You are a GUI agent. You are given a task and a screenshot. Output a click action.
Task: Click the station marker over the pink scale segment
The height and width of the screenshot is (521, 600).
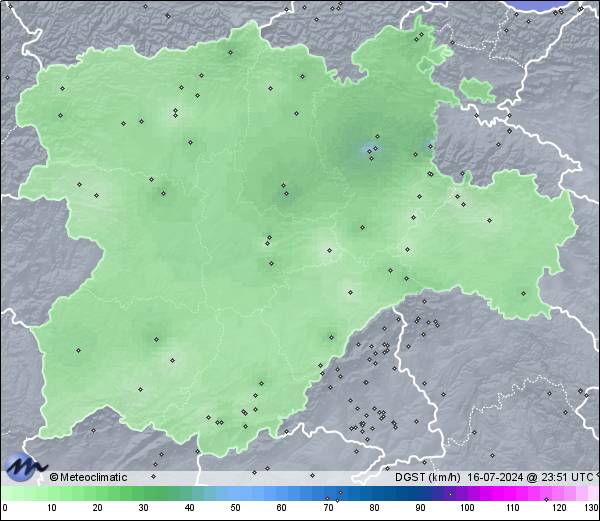tap(546, 499)
